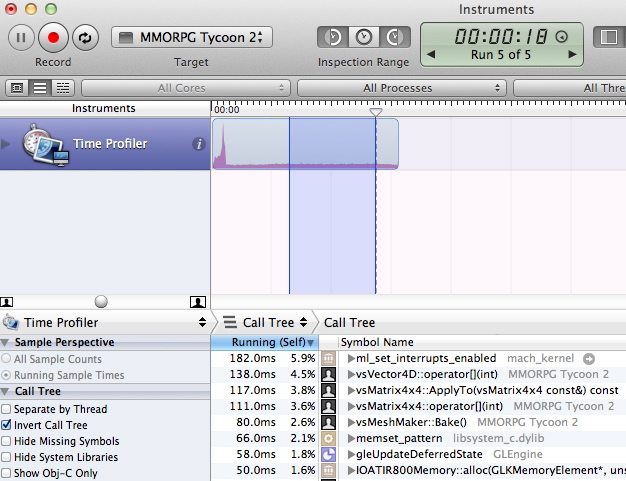Open the All Processes dropdown
The image size is (626, 481).
(402, 88)
